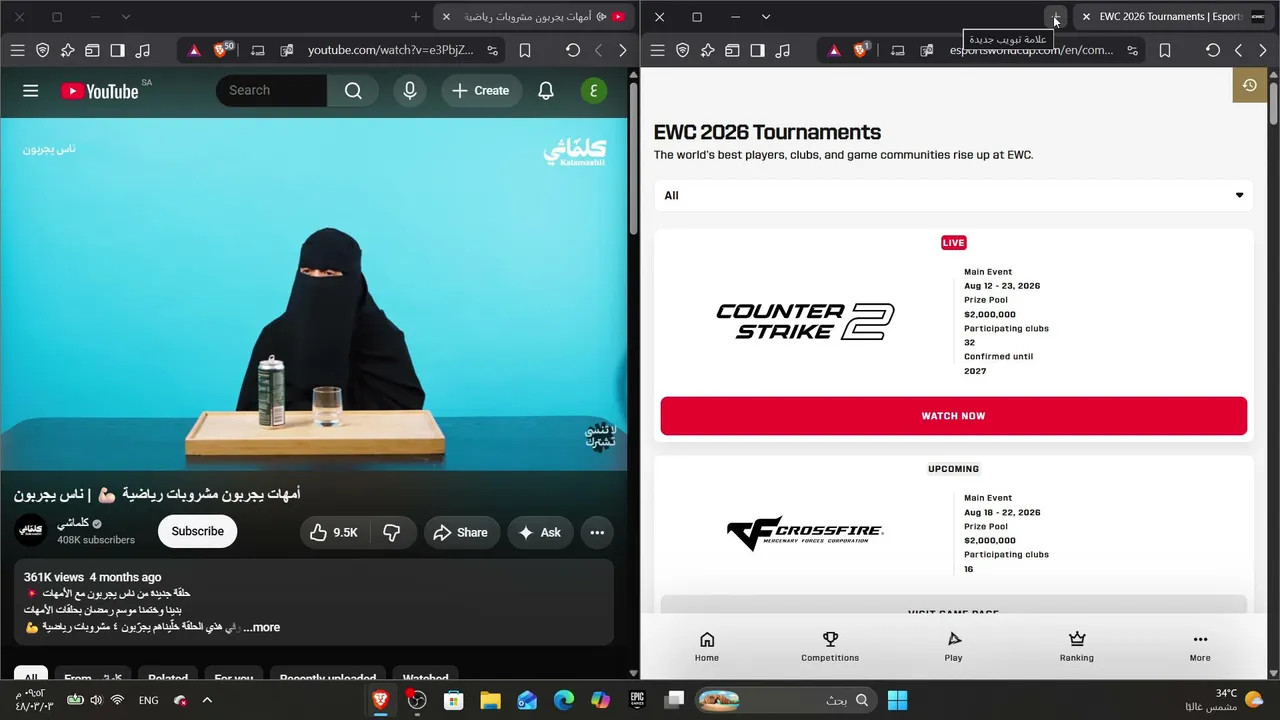Expand the video description with ...more
Screen dimensions: 1280x720
tap(262, 627)
